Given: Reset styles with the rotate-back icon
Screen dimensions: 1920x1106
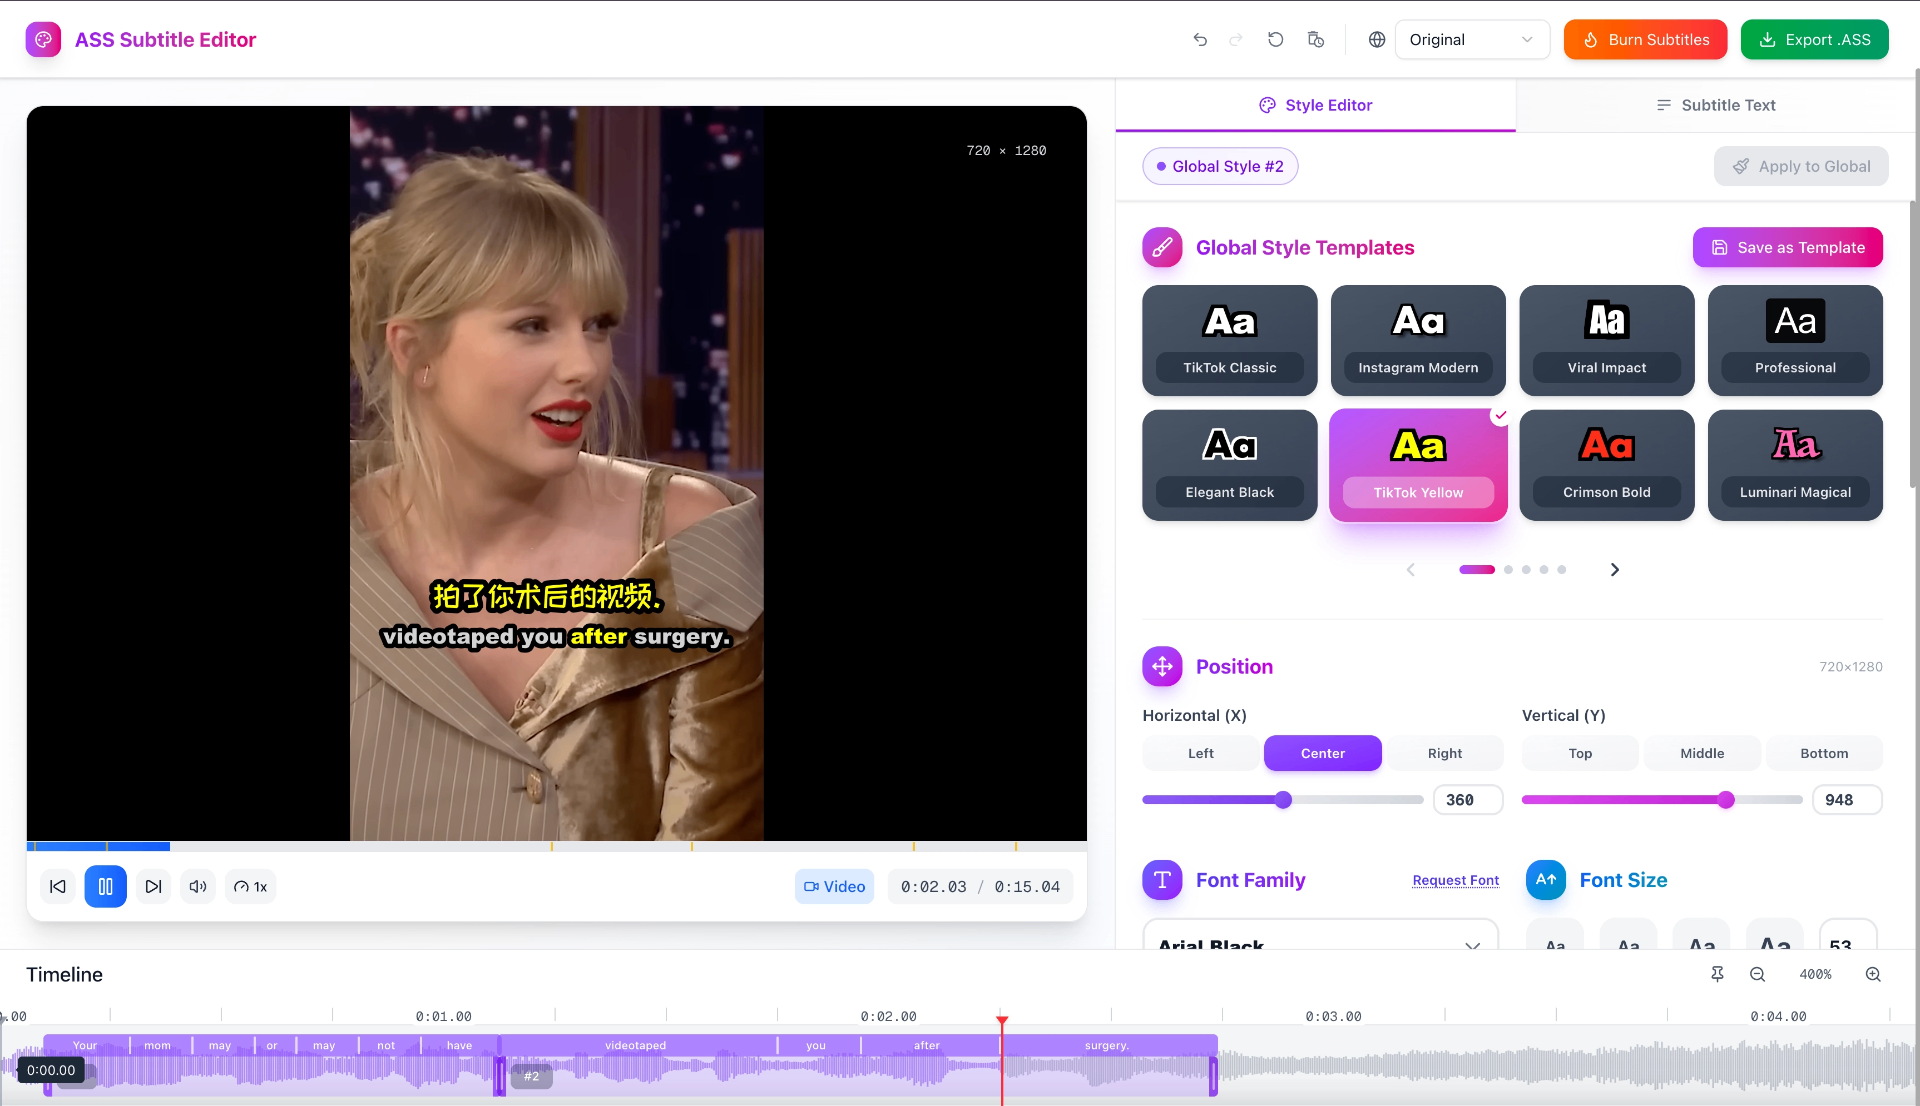Looking at the screenshot, I should (x=1275, y=40).
